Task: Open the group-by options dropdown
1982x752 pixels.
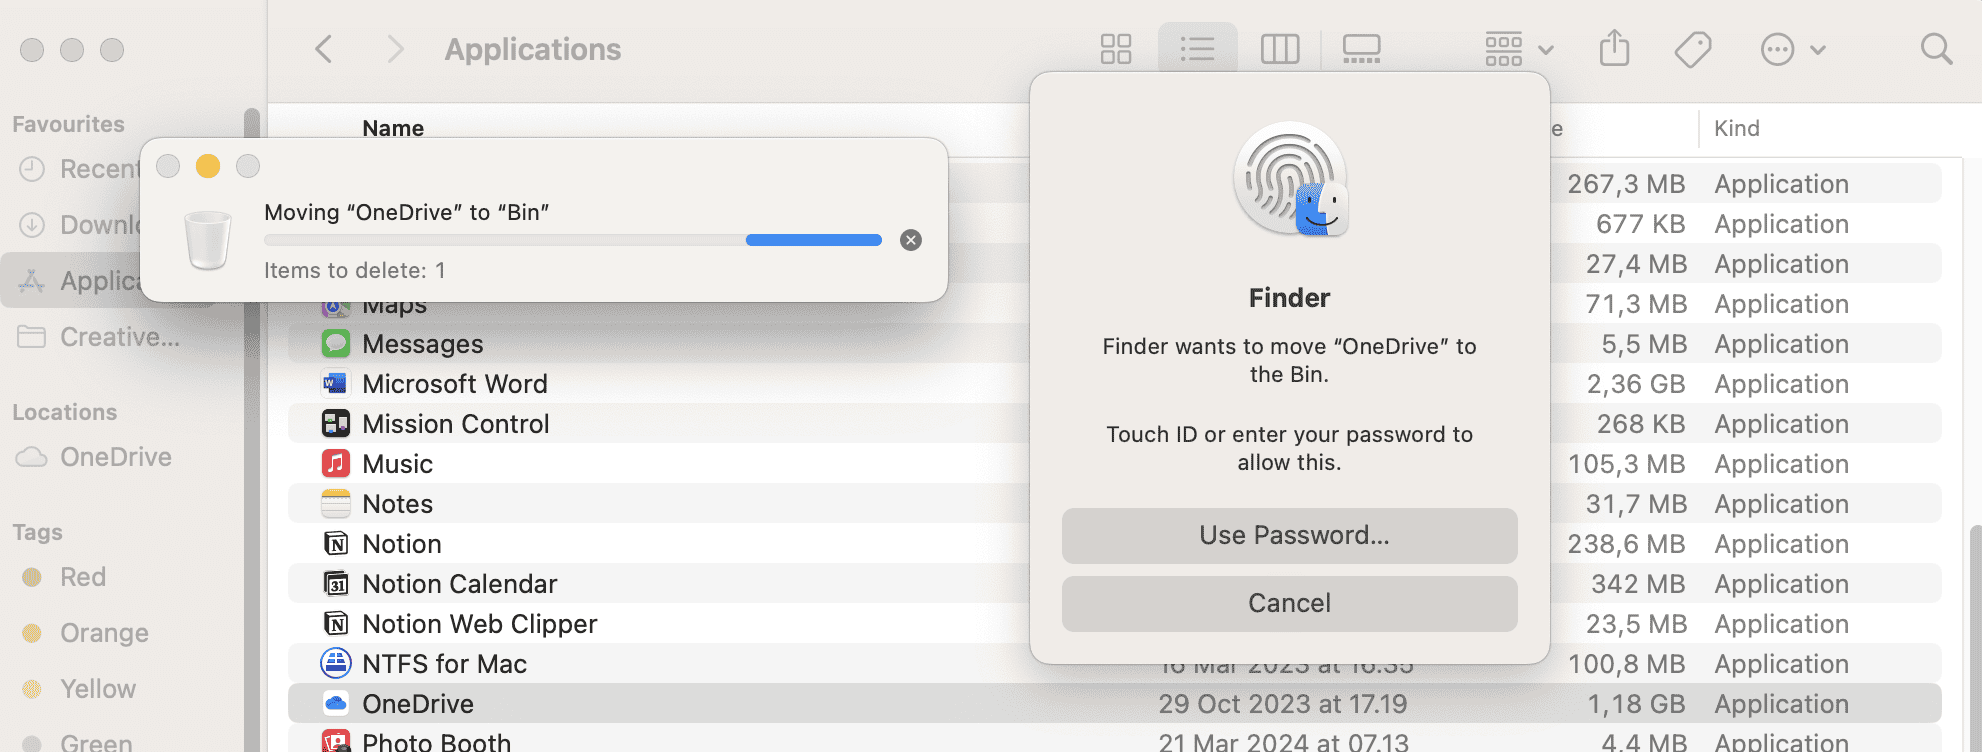Action: pyautogui.click(x=1518, y=49)
